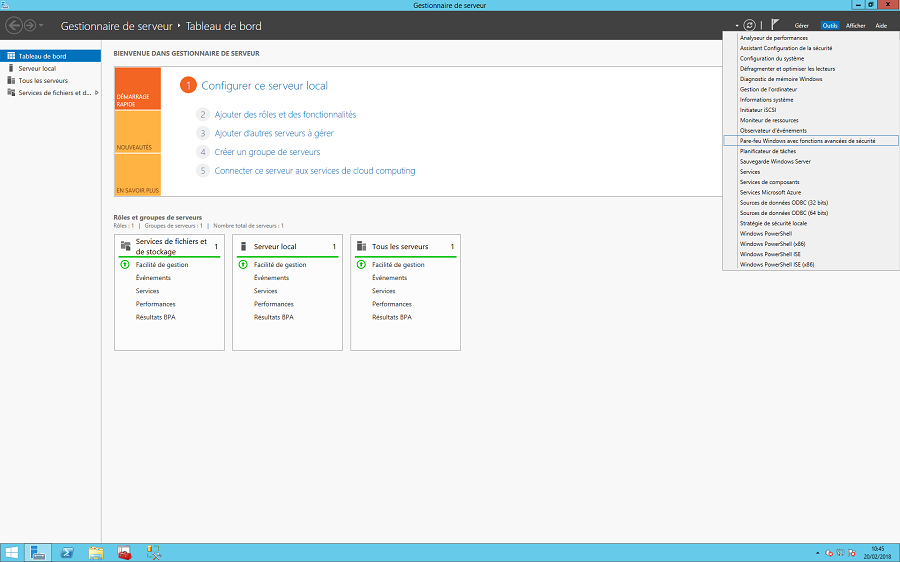The image size is (900, 562).
Task: Click Créer un groupe de serveurs
Action: coord(267,152)
